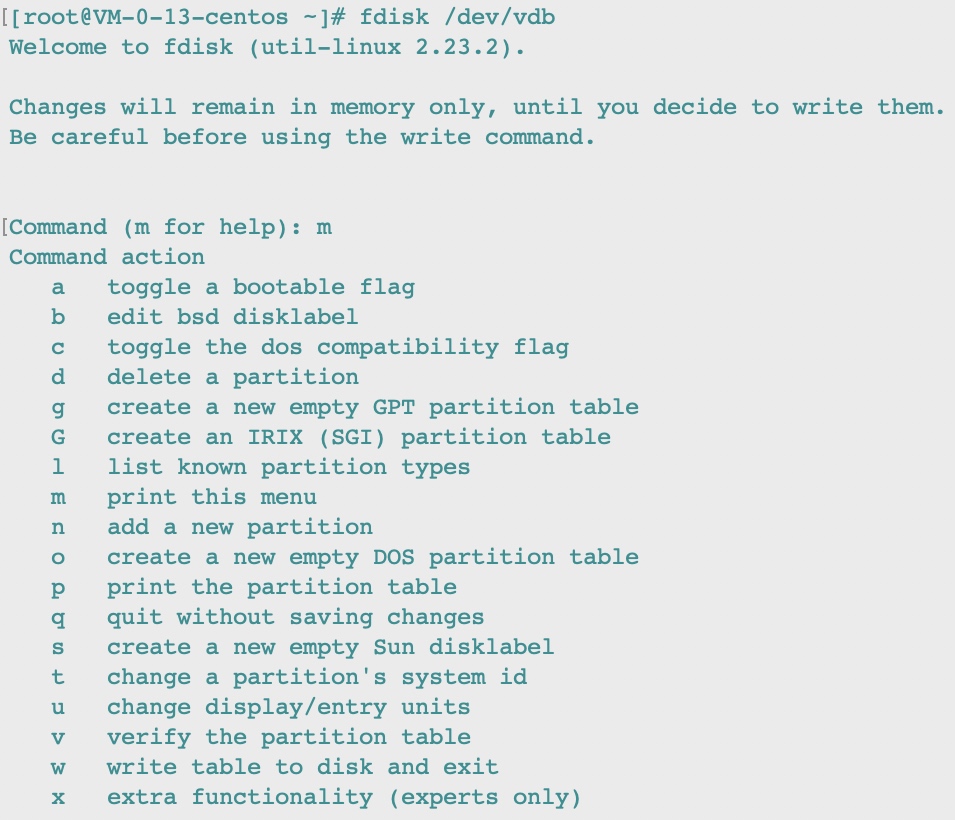Click the 'Command action' heading line
Viewport: 955px width, 820px height.
click(107, 257)
